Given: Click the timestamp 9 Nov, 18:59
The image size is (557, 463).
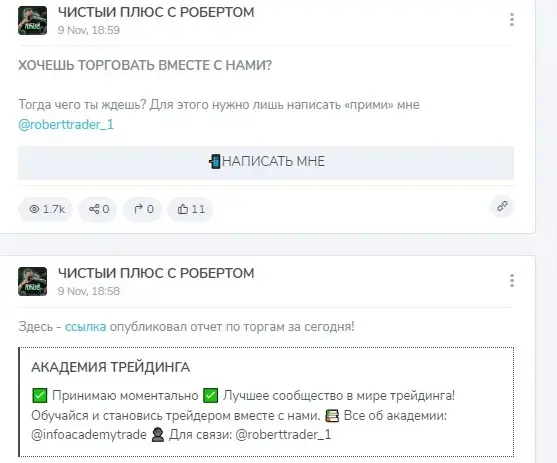Looking at the screenshot, I should (x=89, y=30).
